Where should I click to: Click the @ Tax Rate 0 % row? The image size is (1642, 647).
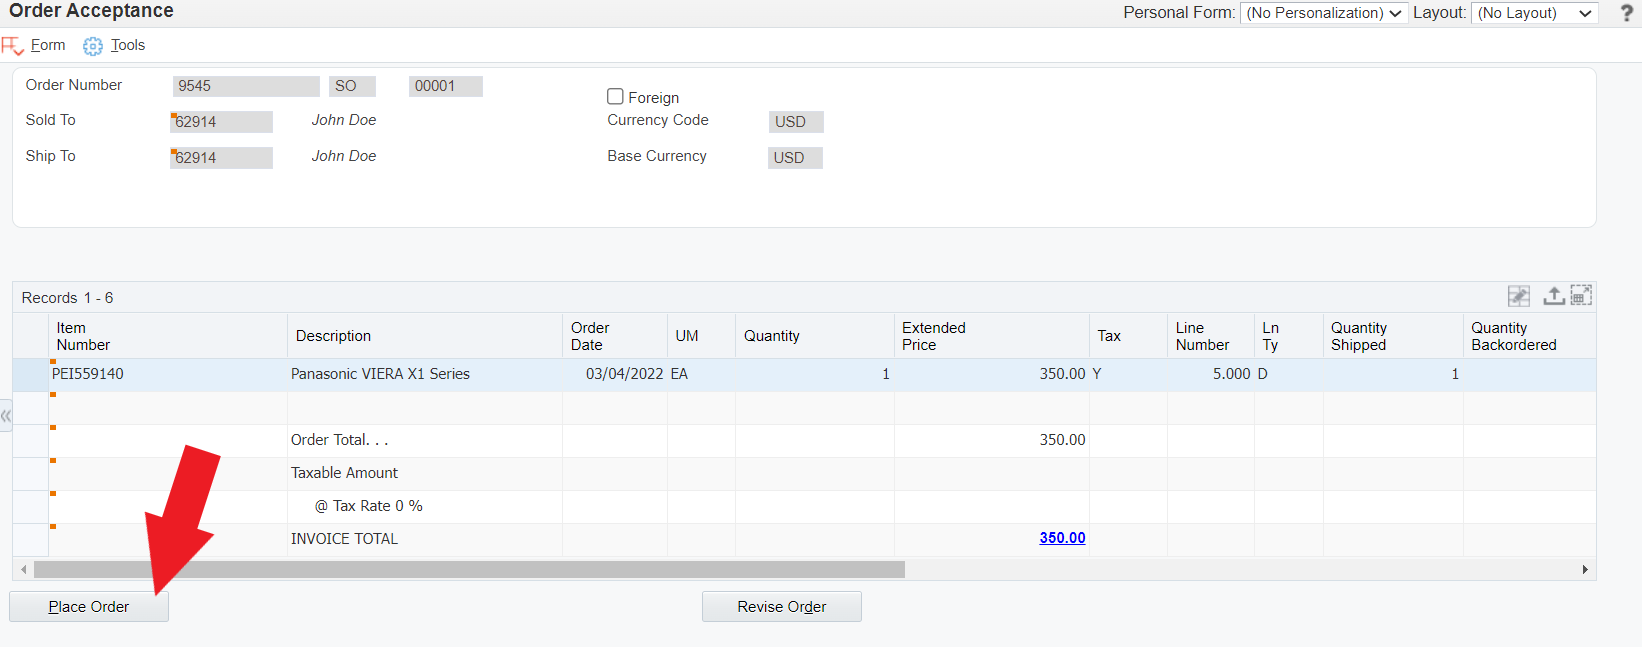(x=369, y=506)
